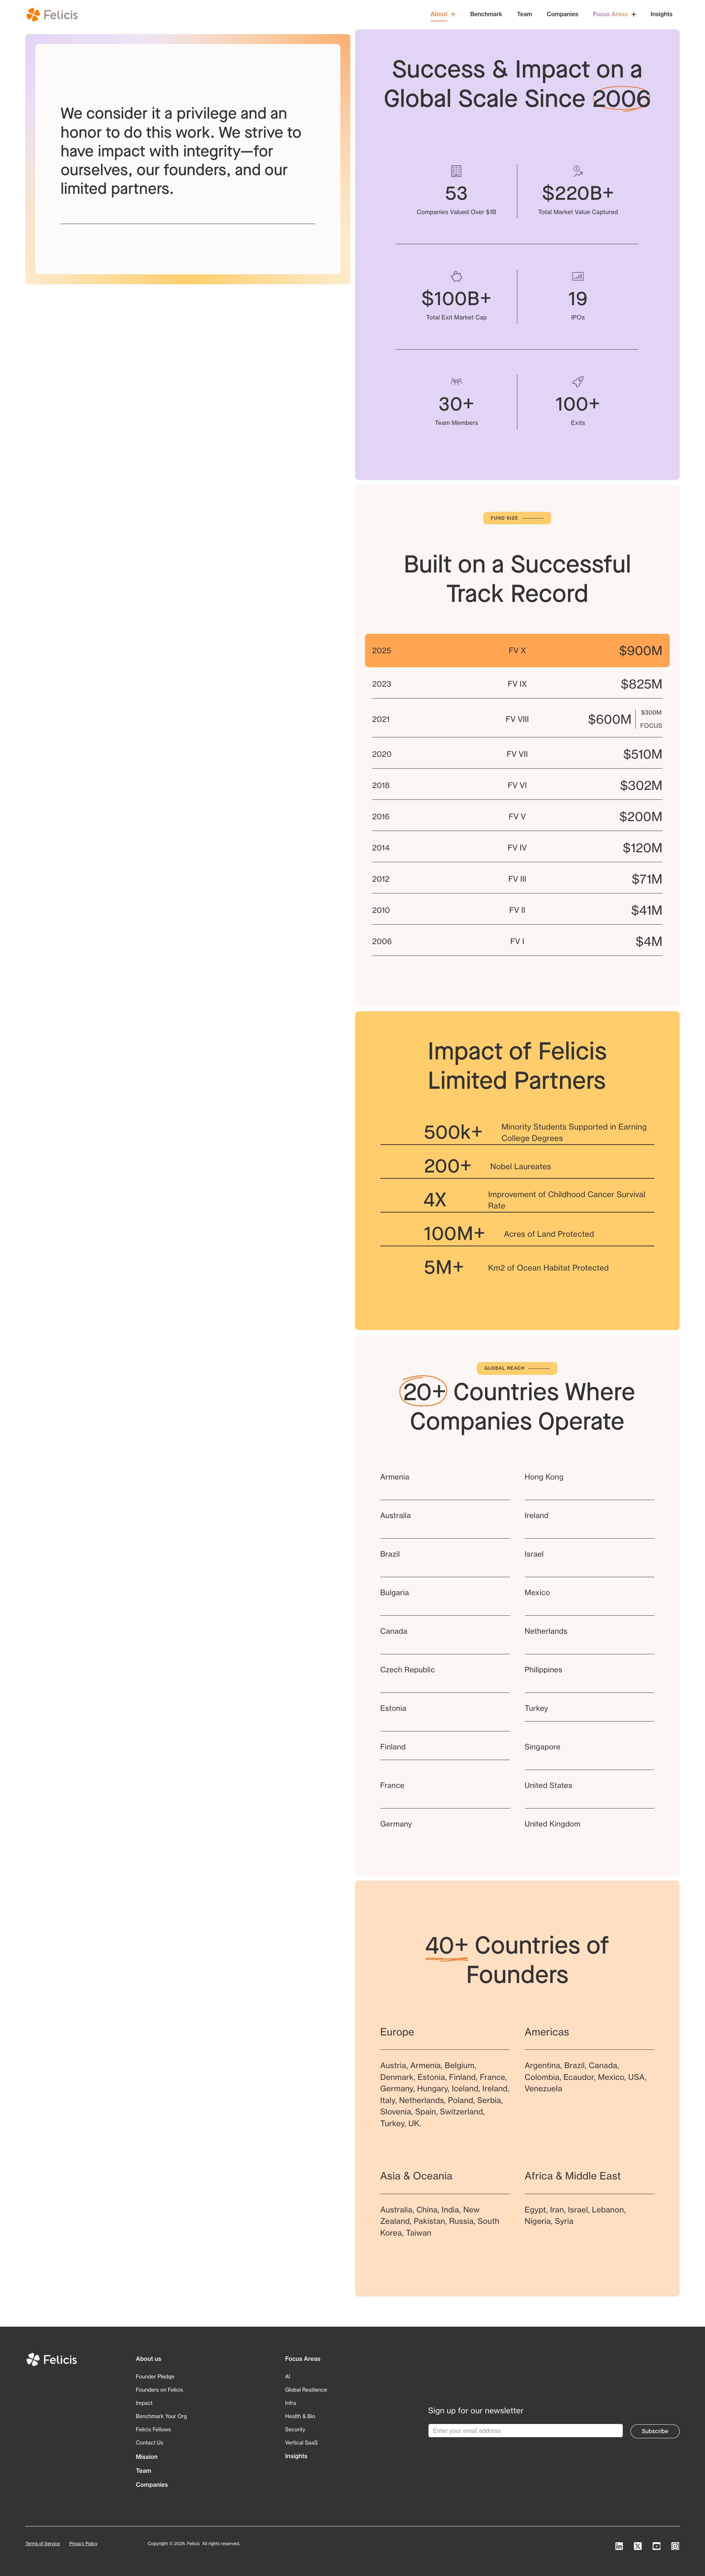Open the LinkedIn icon in the footer
The height and width of the screenshot is (2576, 705).
(619, 2546)
